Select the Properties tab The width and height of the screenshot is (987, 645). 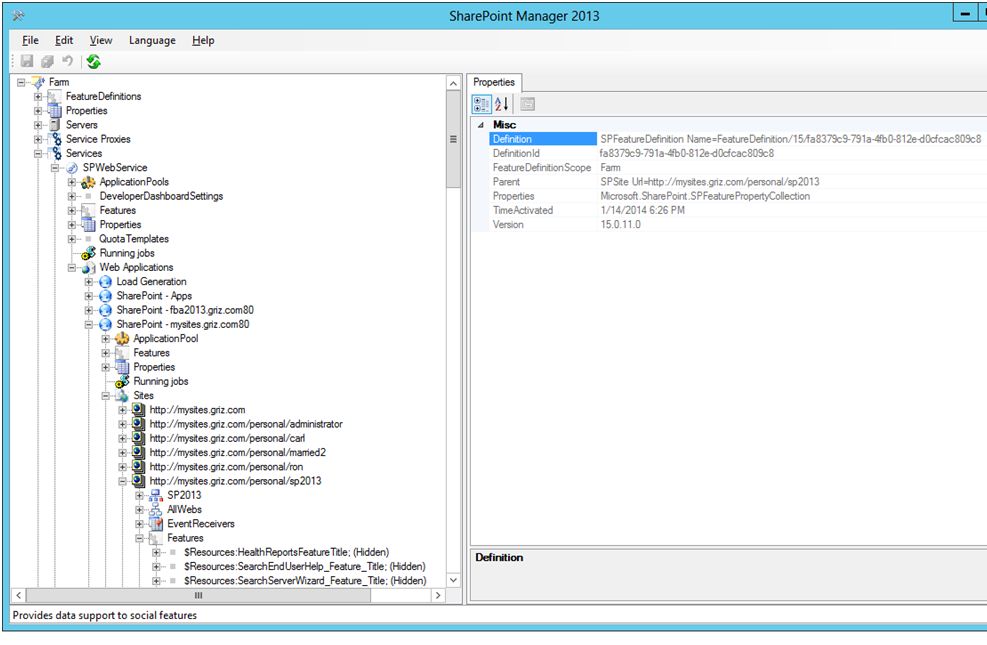(494, 82)
